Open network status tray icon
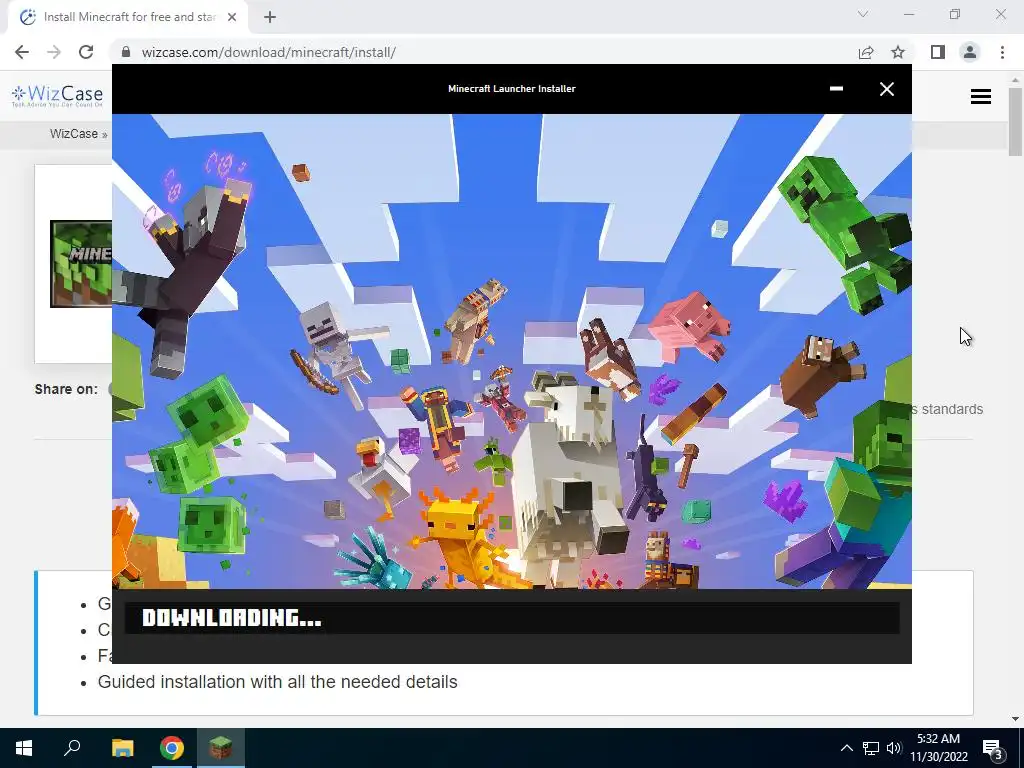 point(871,748)
